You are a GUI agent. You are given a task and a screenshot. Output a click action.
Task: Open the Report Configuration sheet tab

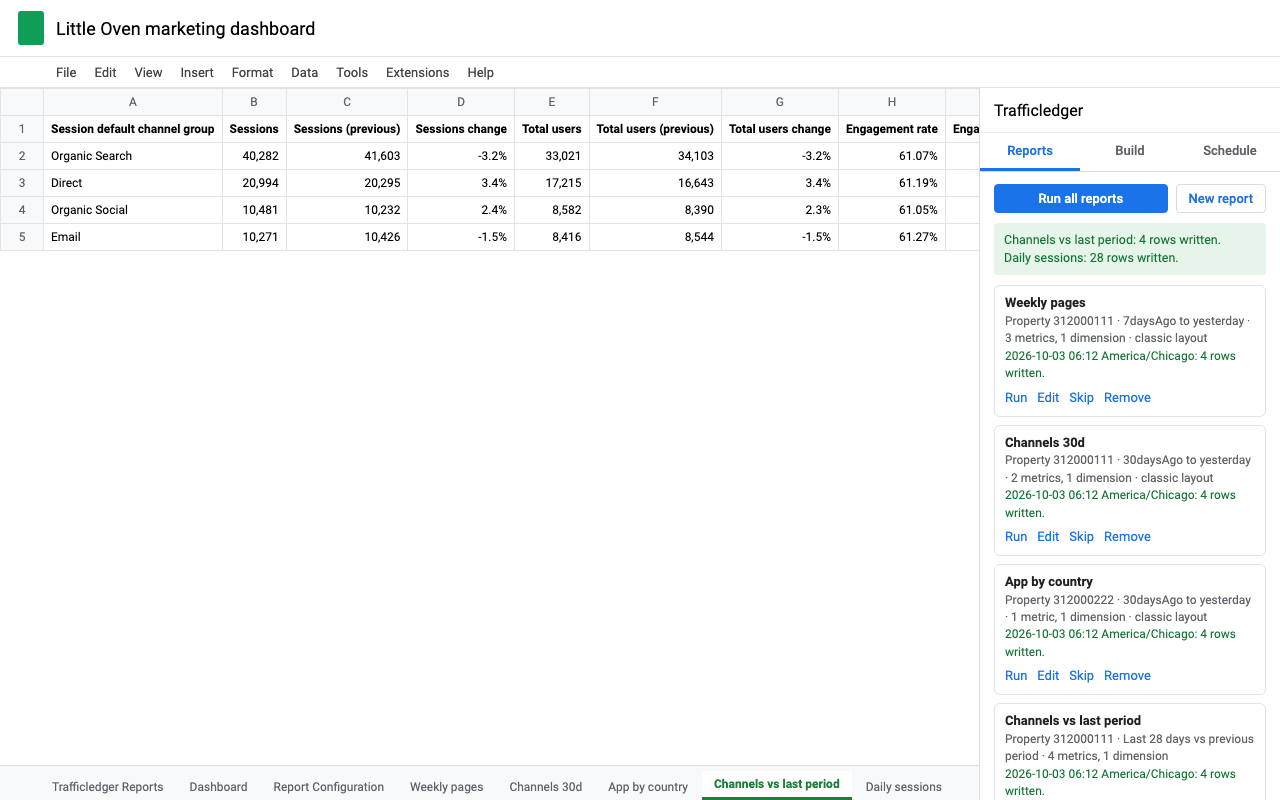click(x=329, y=786)
